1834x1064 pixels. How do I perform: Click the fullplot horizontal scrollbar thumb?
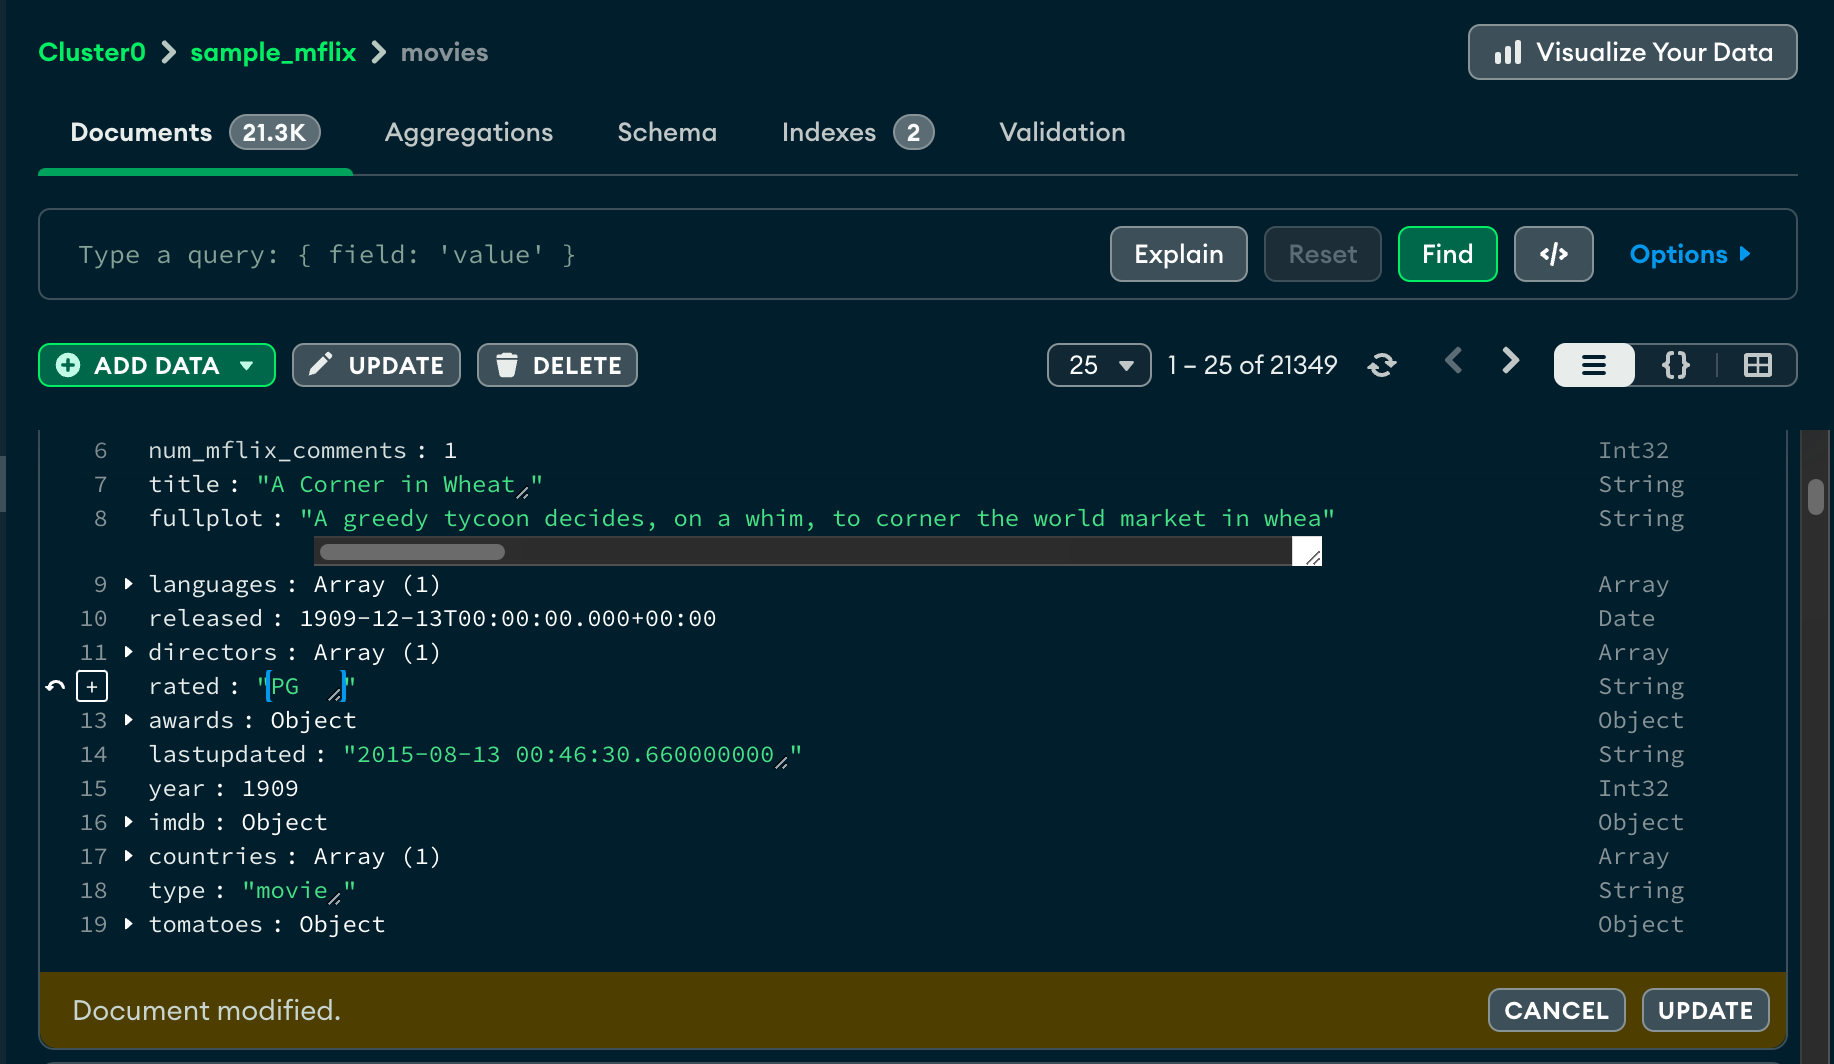[x=412, y=552]
